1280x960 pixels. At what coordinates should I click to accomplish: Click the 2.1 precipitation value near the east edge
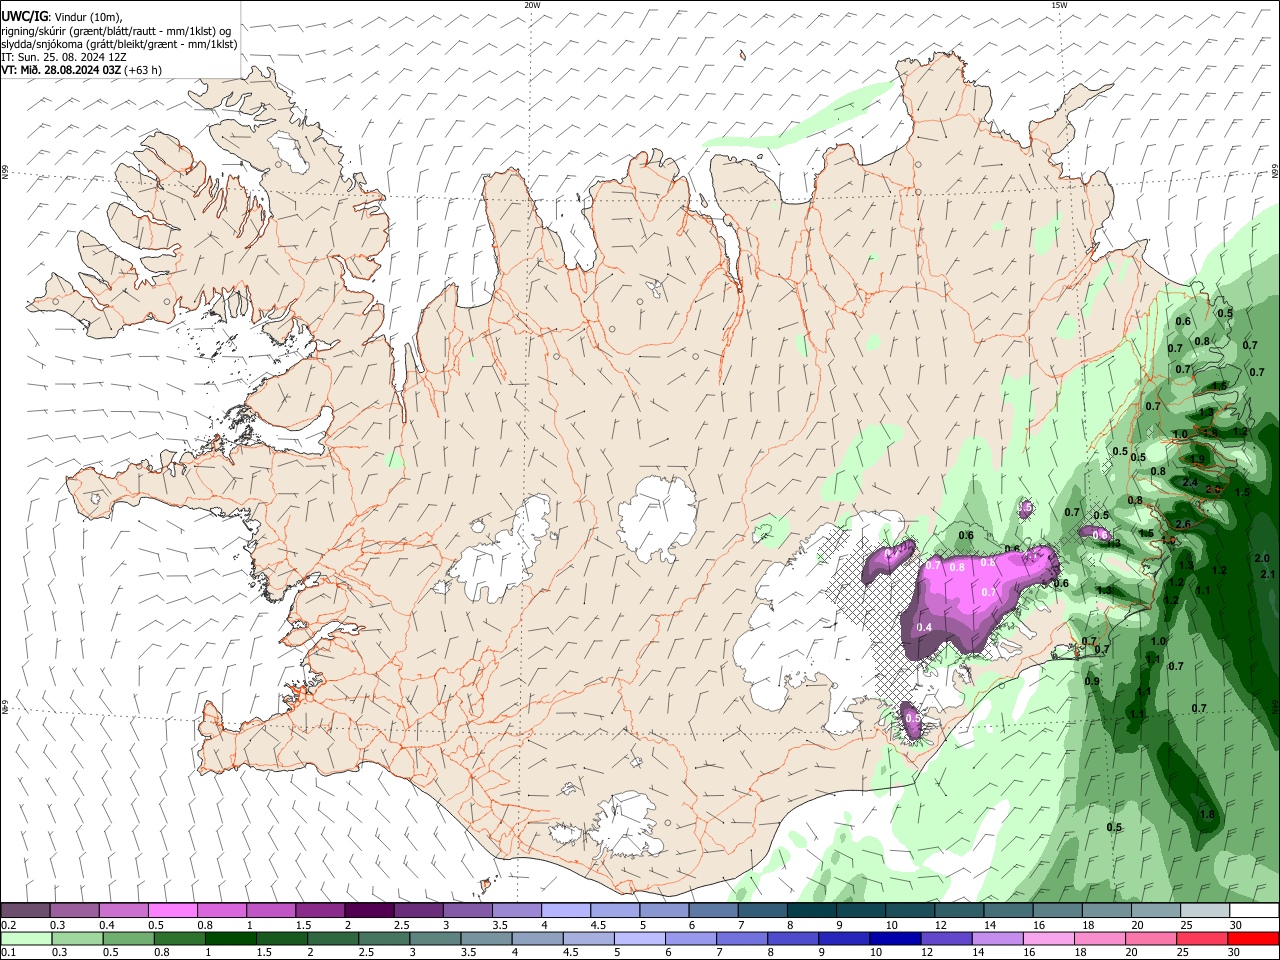coord(1268,574)
